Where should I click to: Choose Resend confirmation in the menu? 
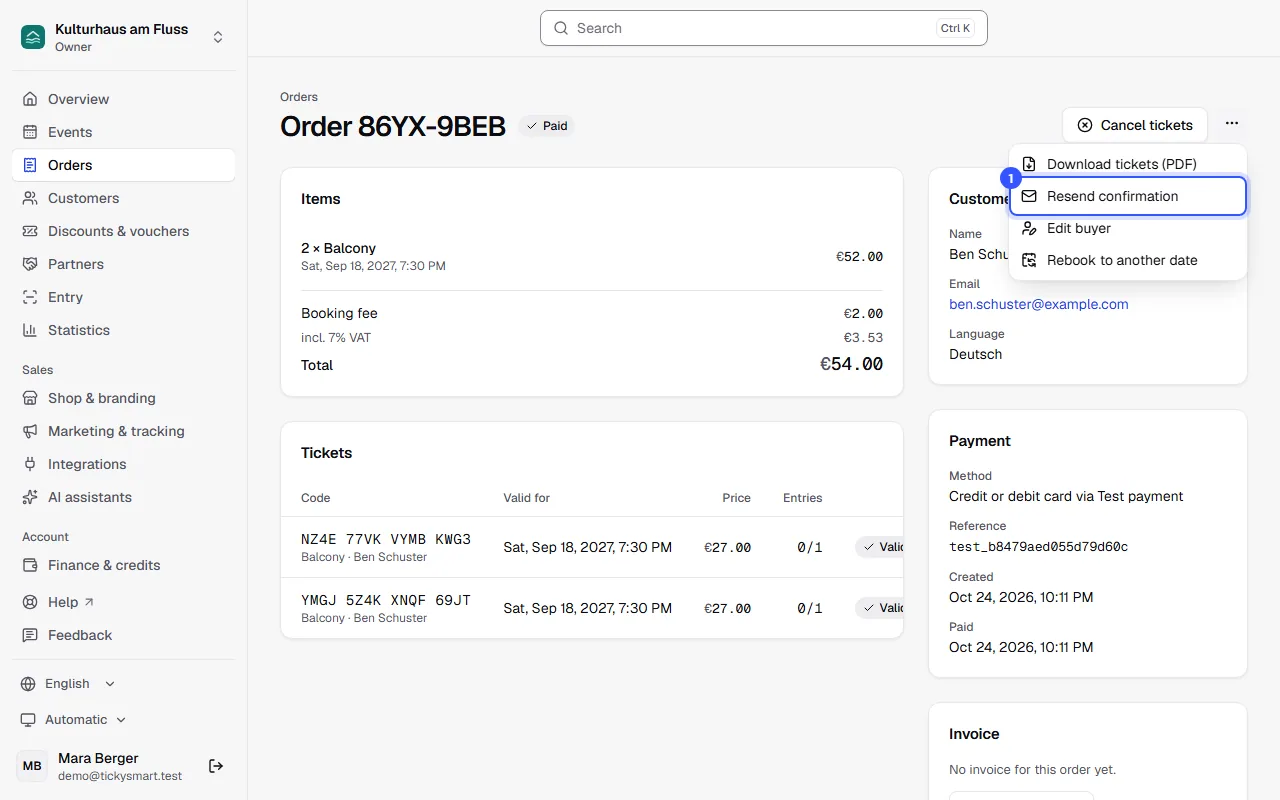click(x=1128, y=196)
